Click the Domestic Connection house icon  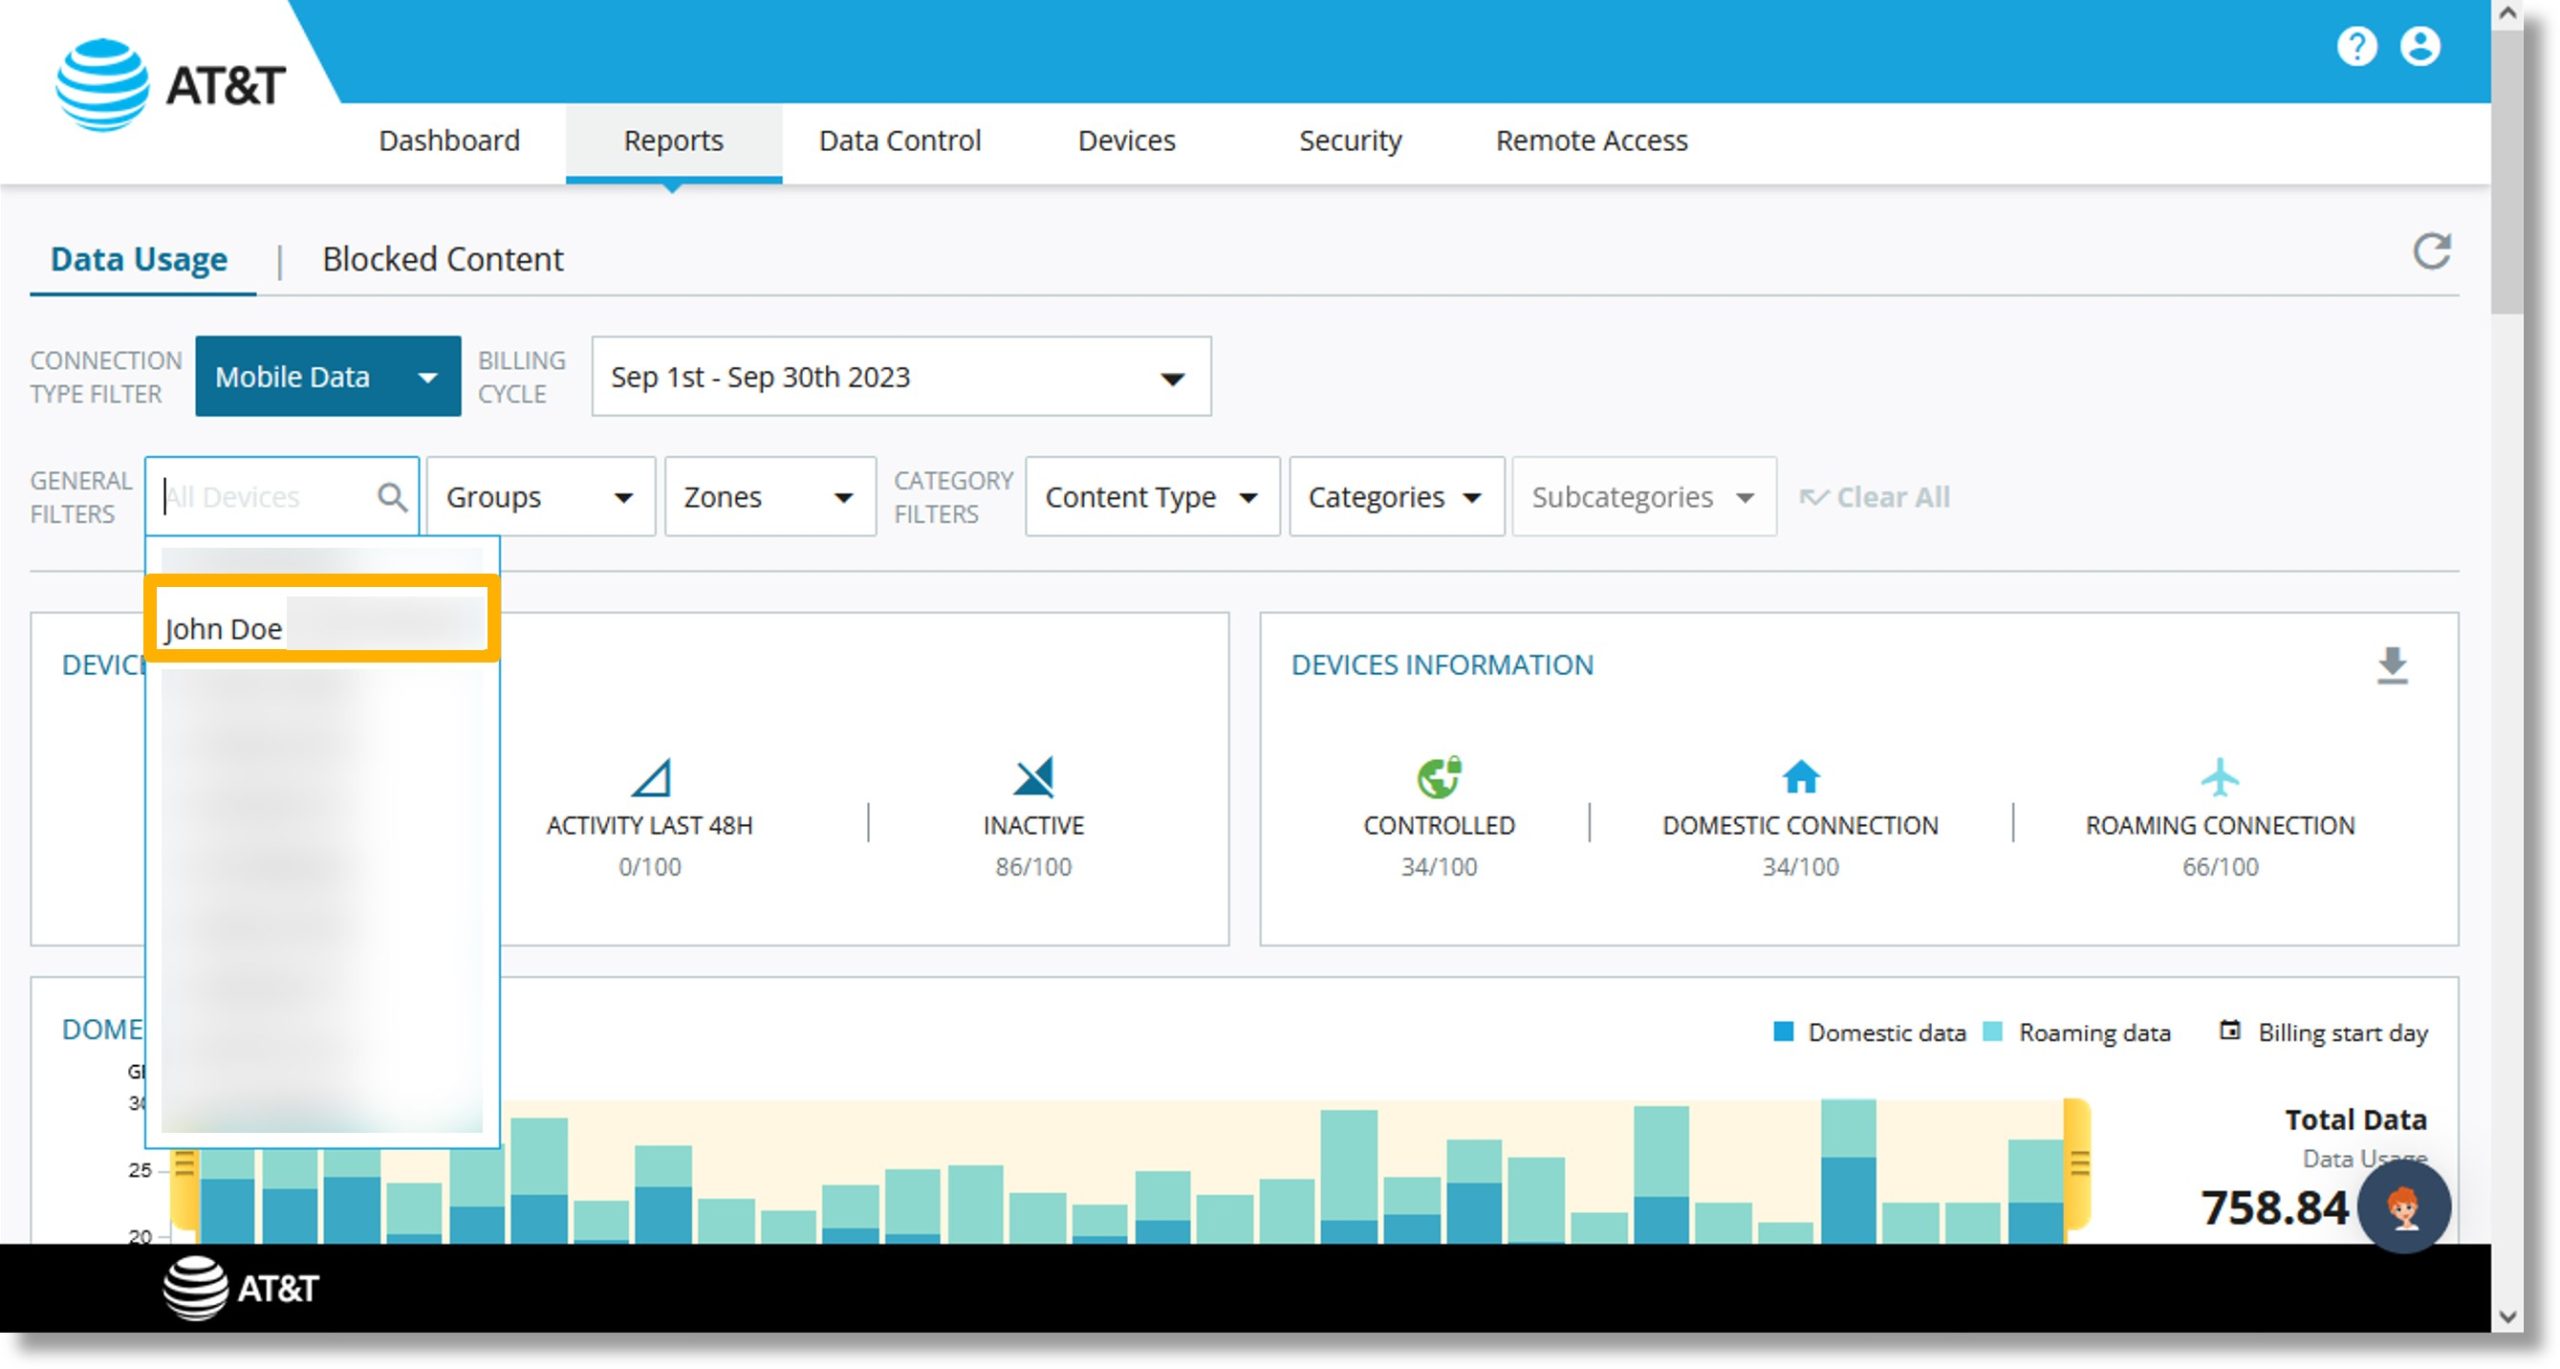[1800, 777]
